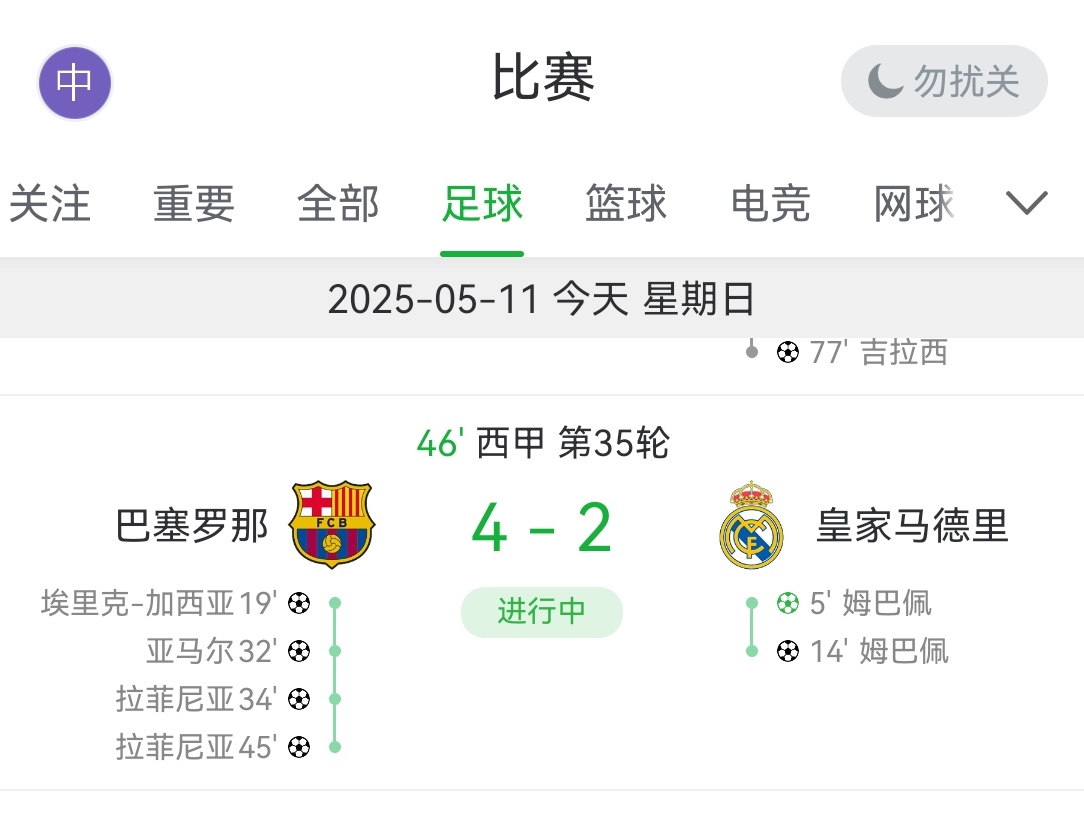Click the Barcelona club crest
This screenshot has height=817, width=1084.
pos(331,525)
